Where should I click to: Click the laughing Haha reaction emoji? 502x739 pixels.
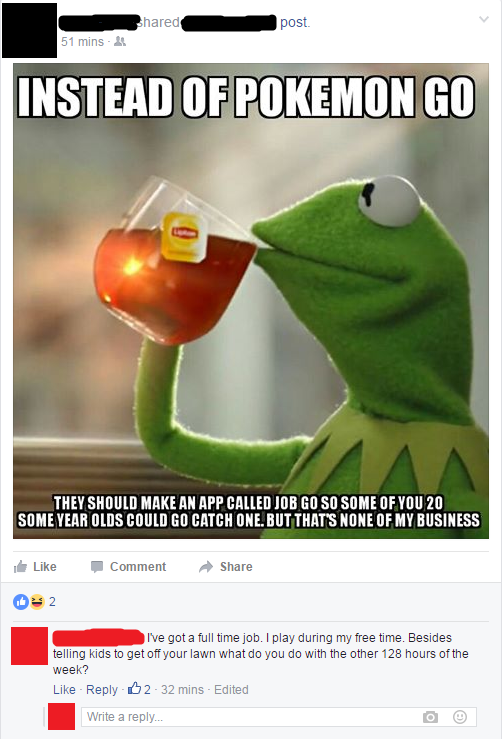[37, 602]
